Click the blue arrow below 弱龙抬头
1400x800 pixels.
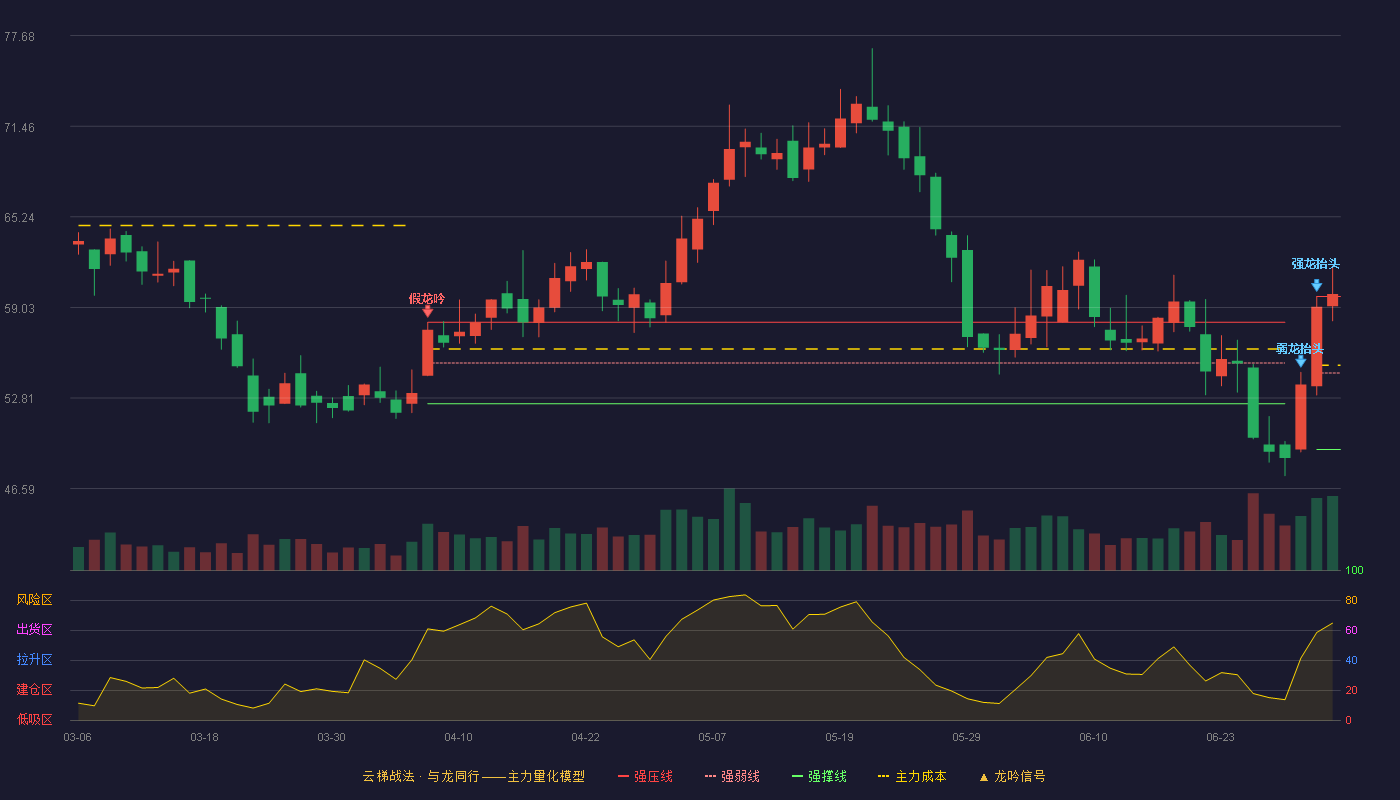pos(1301,361)
